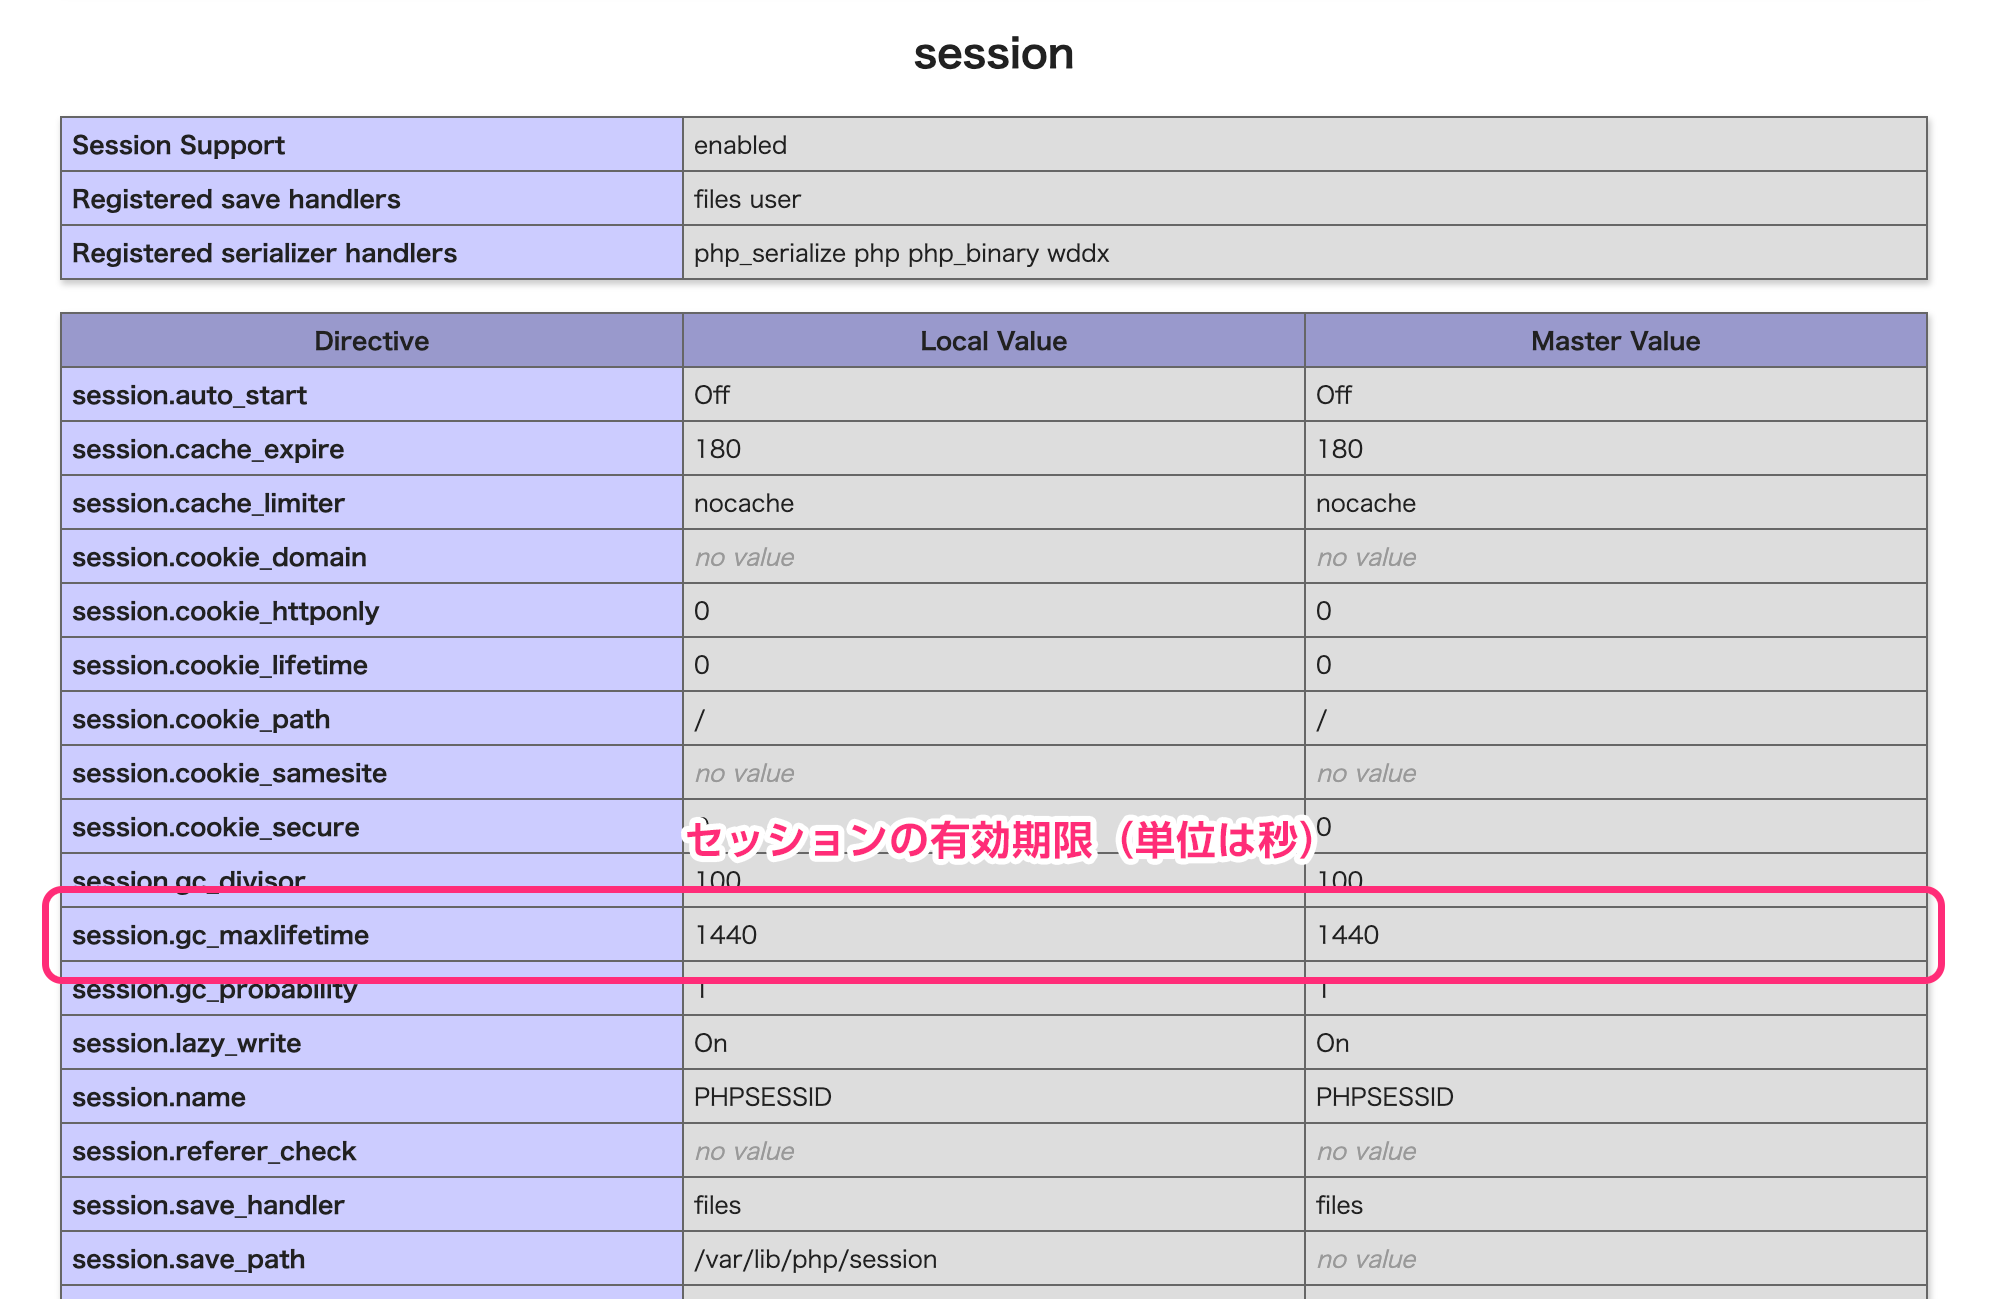Select the session.cookie_secure directive
The width and height of the screenshot is (2000, 1299).
215,827
